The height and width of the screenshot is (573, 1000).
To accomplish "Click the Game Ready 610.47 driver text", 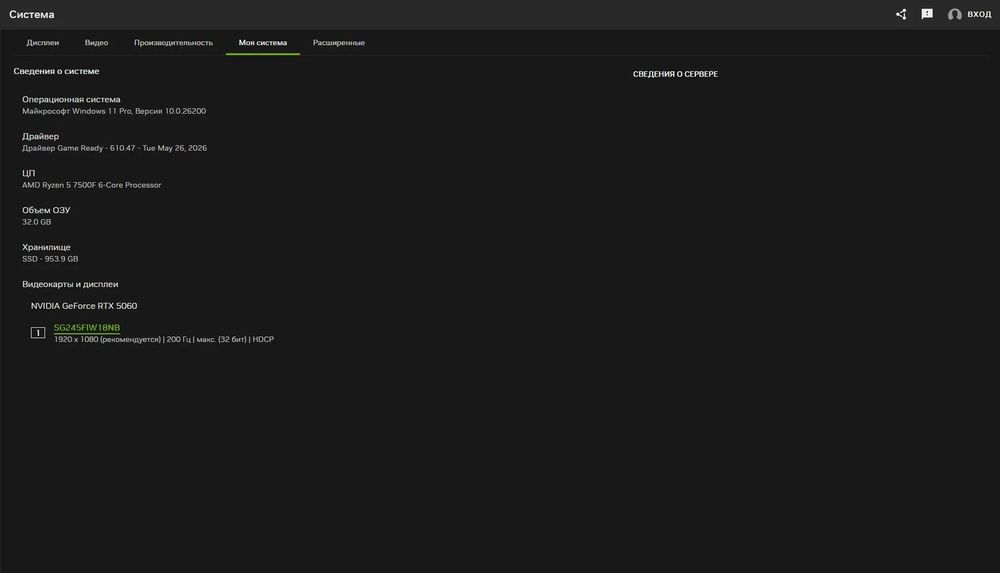I will point(115,148).
